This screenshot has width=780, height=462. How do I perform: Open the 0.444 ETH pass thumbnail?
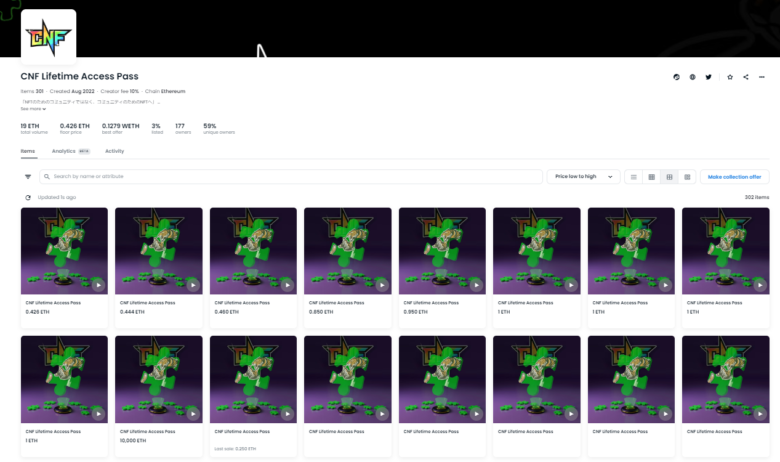coord(159,251)
